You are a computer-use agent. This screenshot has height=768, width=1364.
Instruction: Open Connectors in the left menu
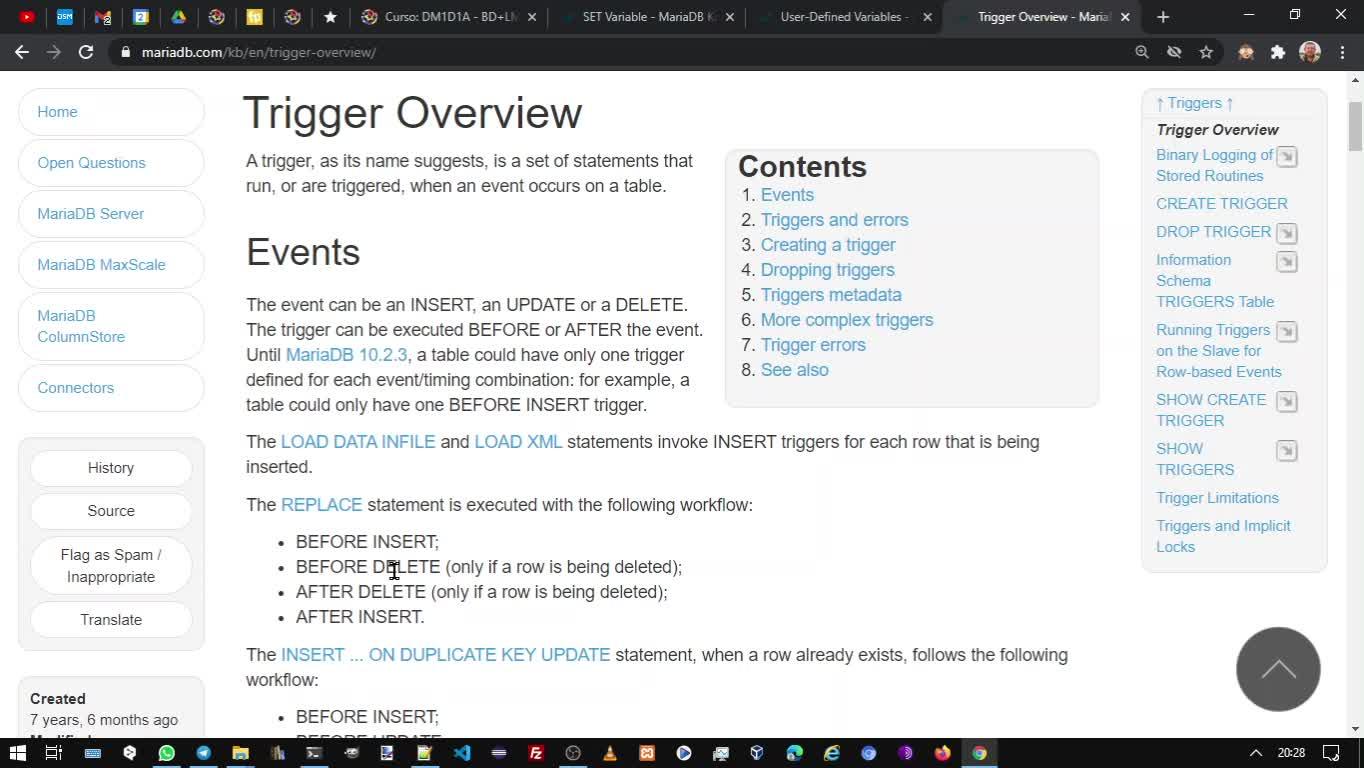pos(111,388)
